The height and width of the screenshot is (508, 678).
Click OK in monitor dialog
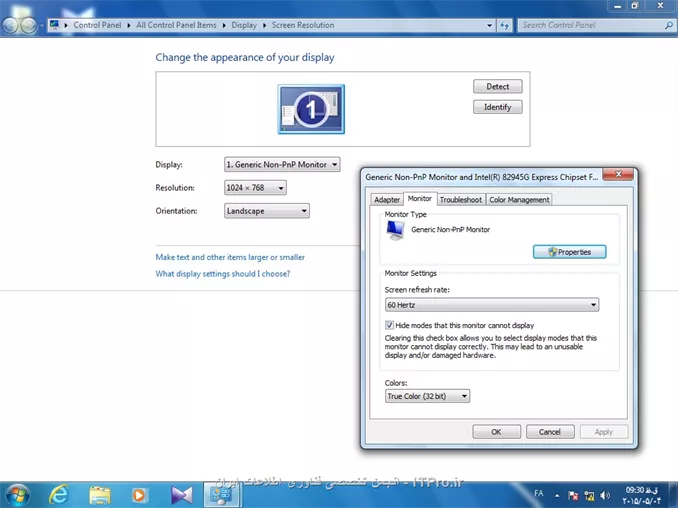[496, 432]
